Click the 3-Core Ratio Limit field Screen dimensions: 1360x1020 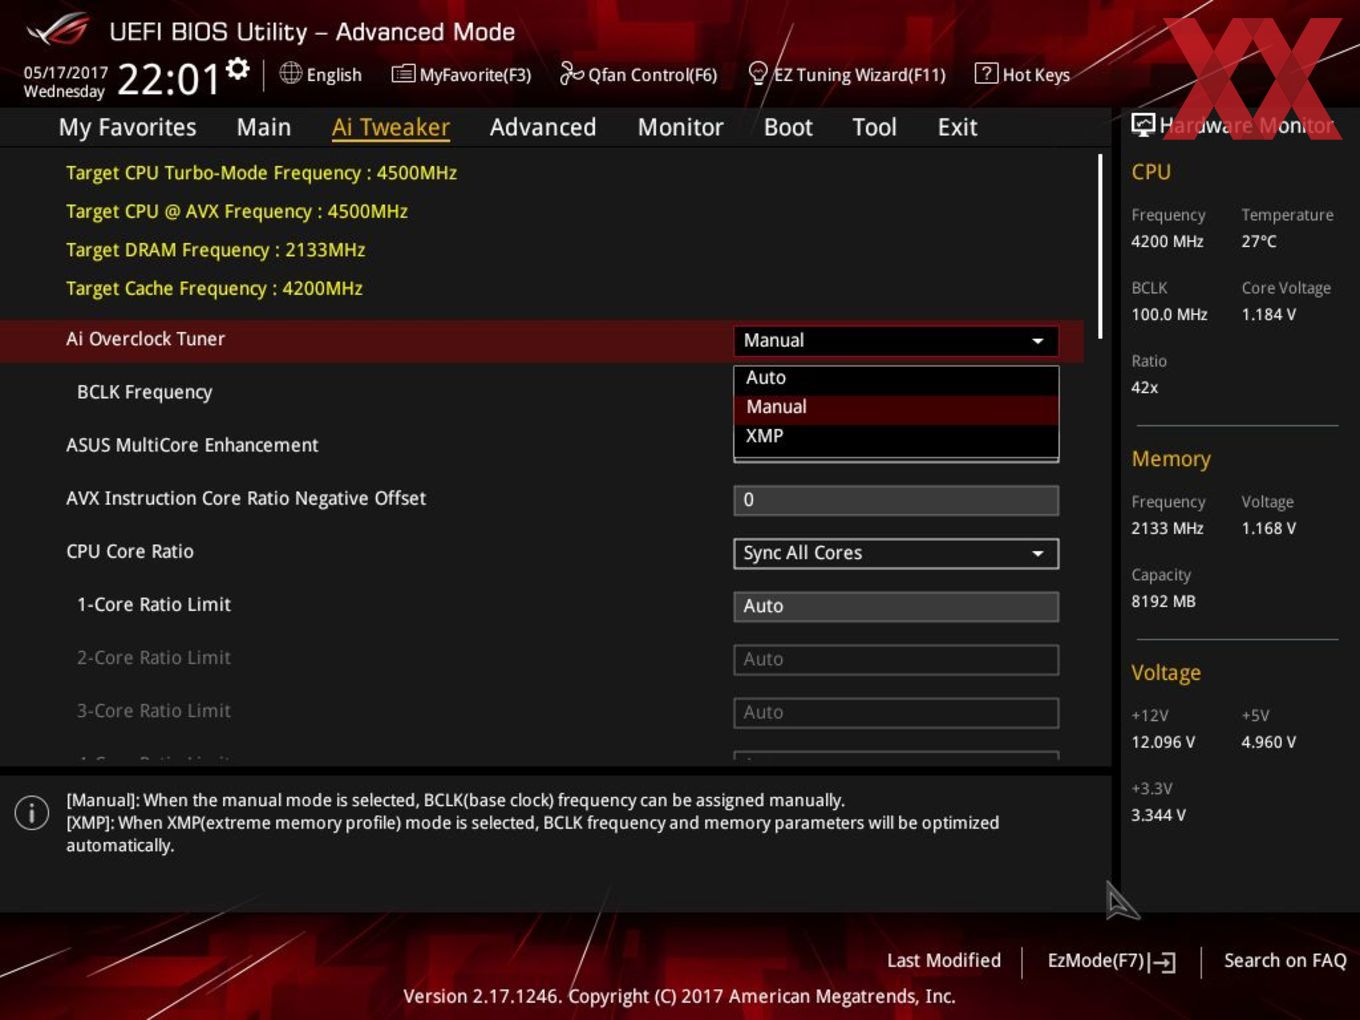(896, 712)
